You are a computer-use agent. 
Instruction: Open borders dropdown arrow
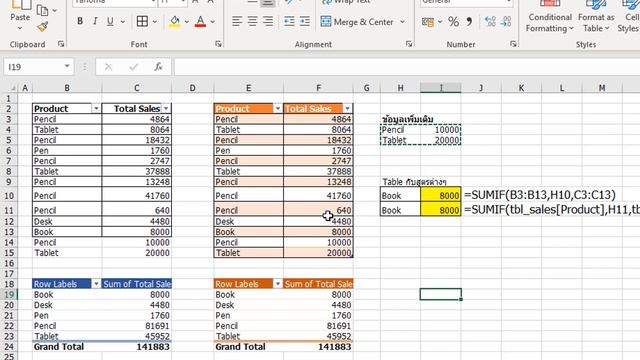click(x=155, y=22)
